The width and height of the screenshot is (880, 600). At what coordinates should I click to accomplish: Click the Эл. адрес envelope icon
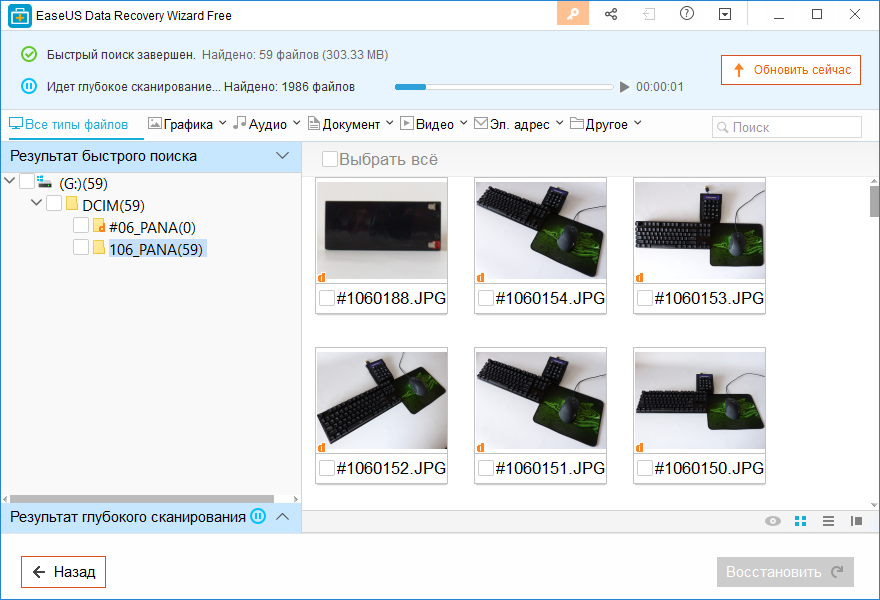coord(481,123)
